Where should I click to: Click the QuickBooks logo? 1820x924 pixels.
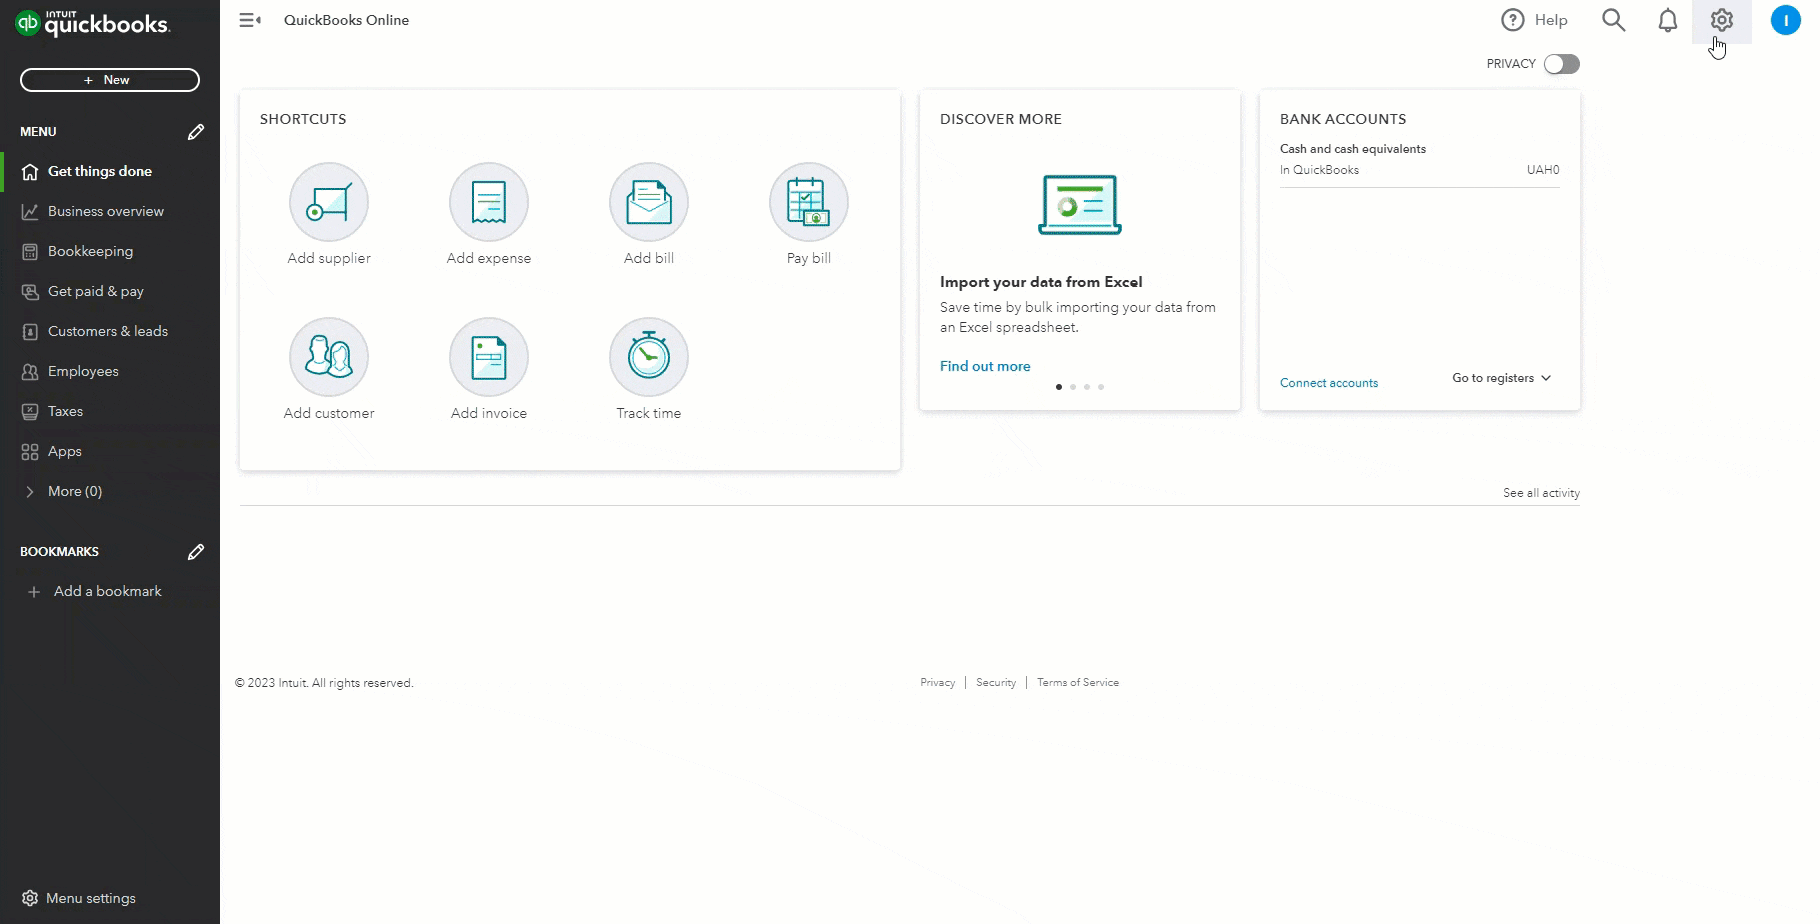pyautogui.click(x=92, y=23)
